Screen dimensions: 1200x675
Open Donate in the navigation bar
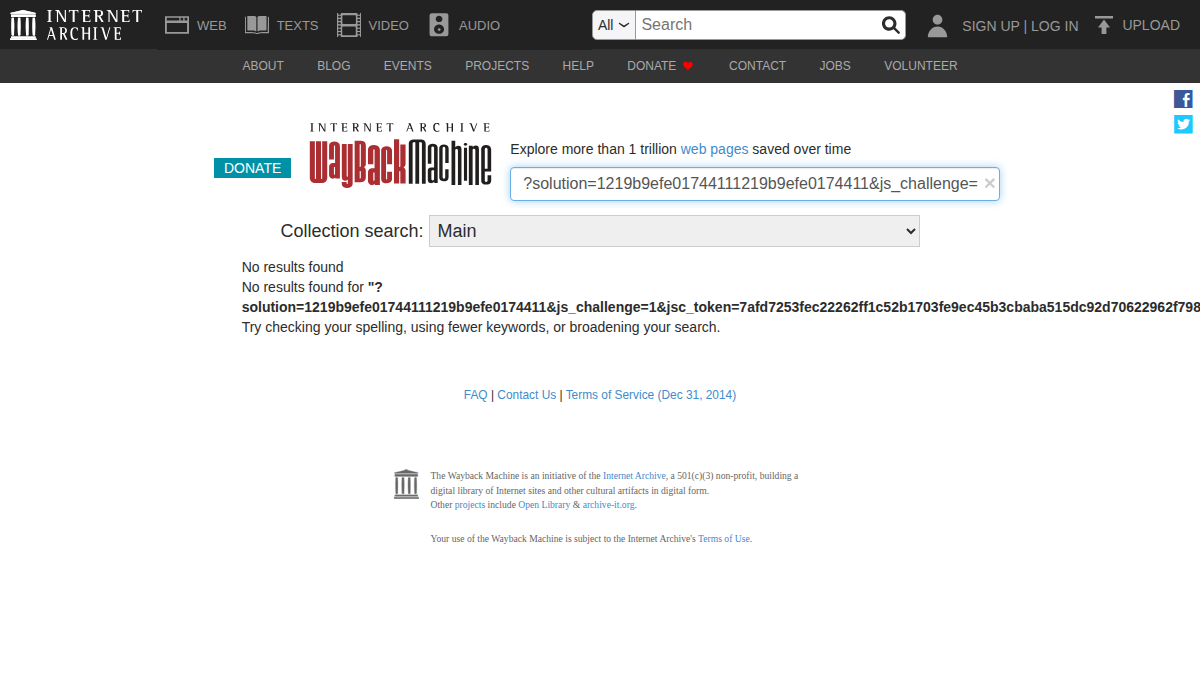[x=660, y=66]
